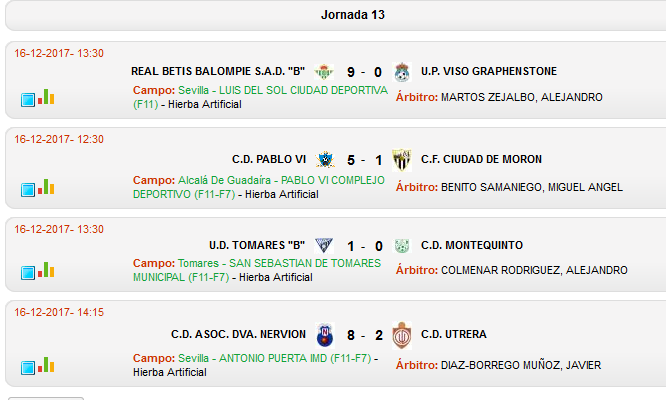Click the Jornada 13 header bar
The height and width of the screenshot is (400, 666).
336,15
